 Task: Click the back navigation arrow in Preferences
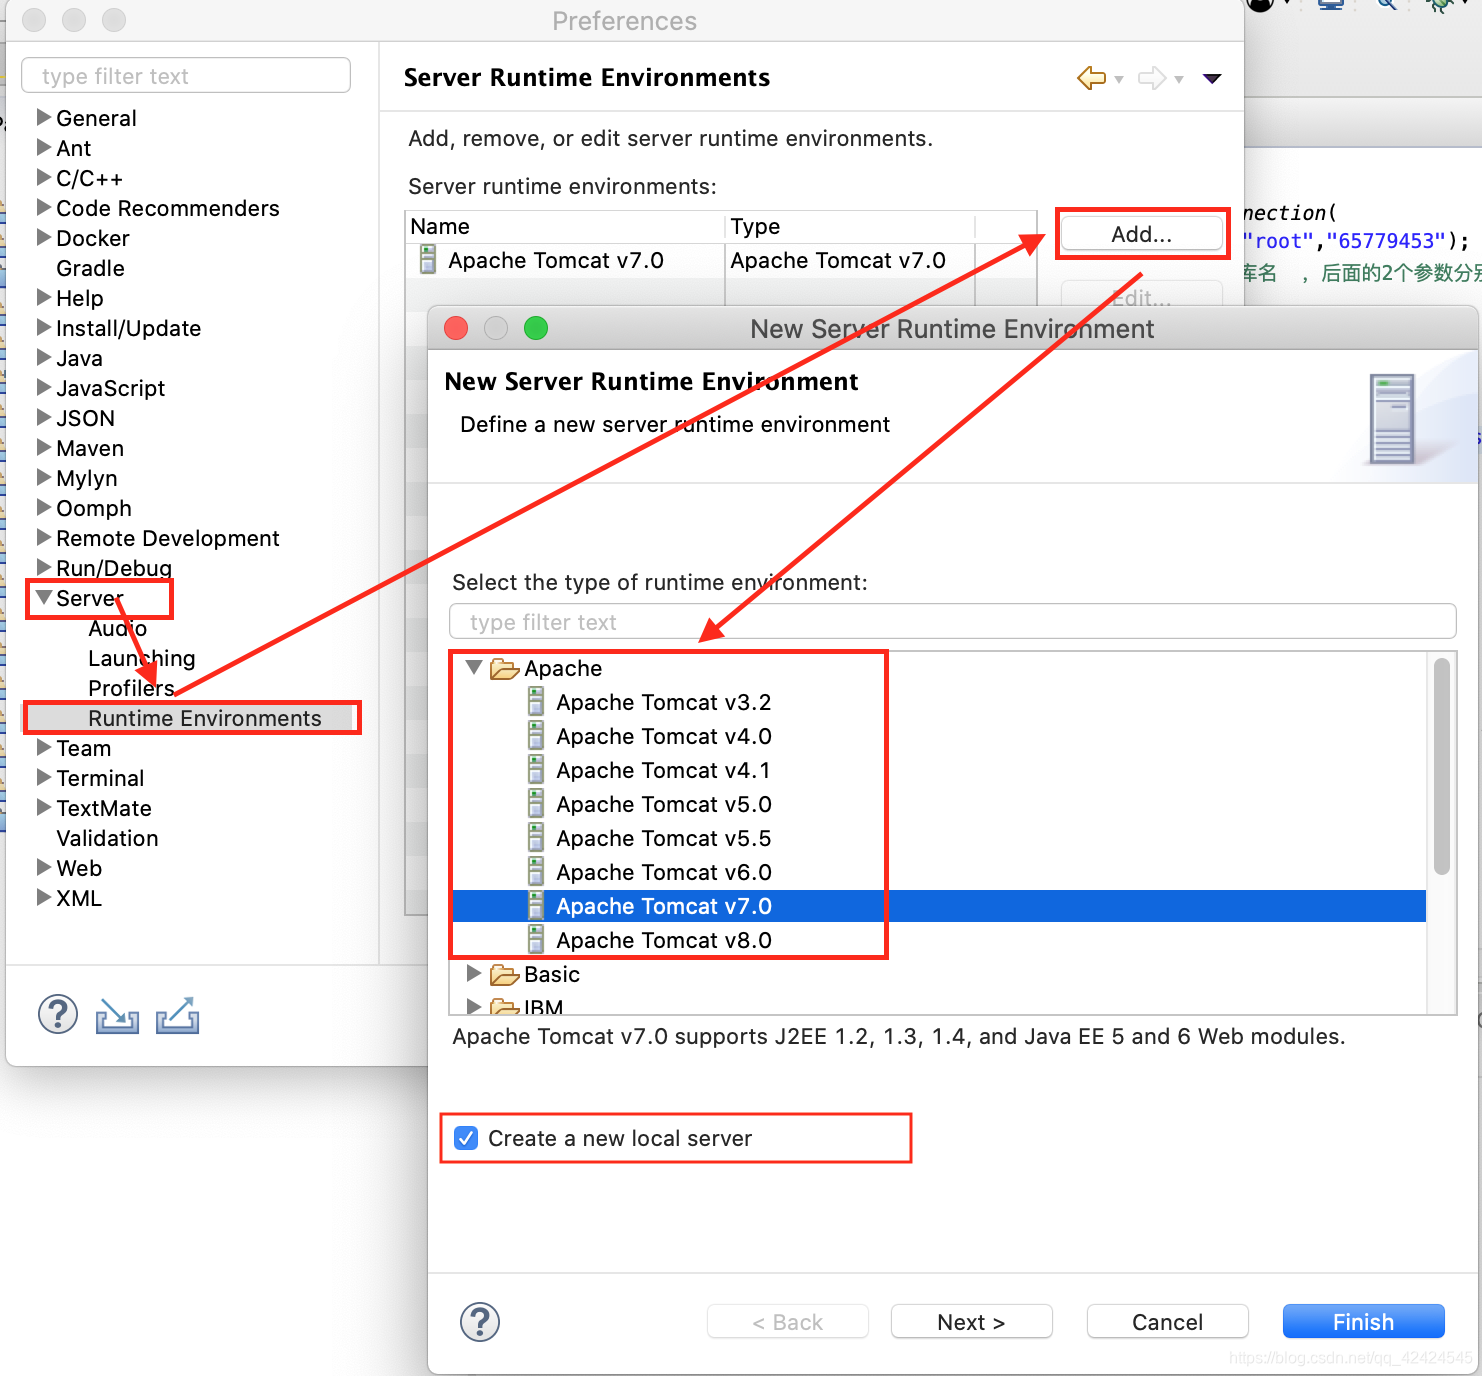[1091, 78]
